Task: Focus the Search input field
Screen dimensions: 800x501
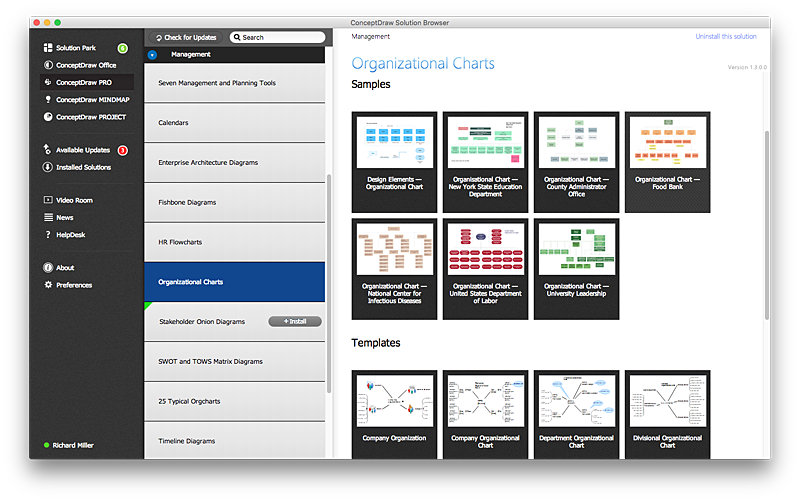Action: tap(277, 37)
